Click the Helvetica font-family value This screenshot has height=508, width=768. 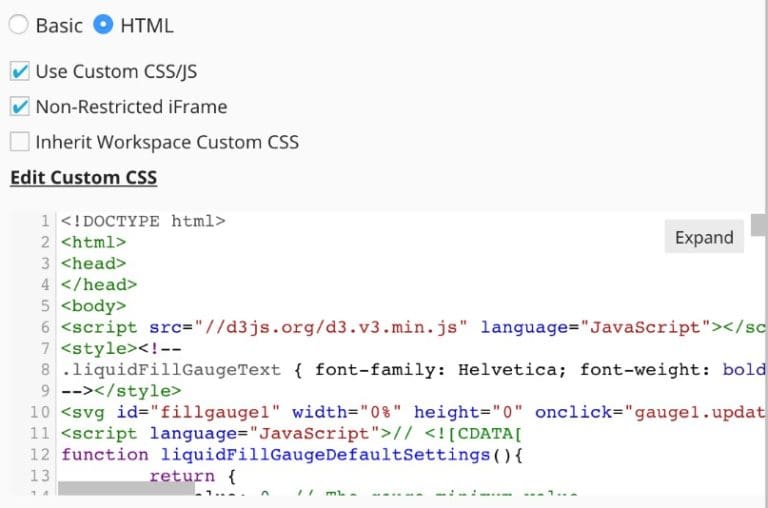point(512,369)
